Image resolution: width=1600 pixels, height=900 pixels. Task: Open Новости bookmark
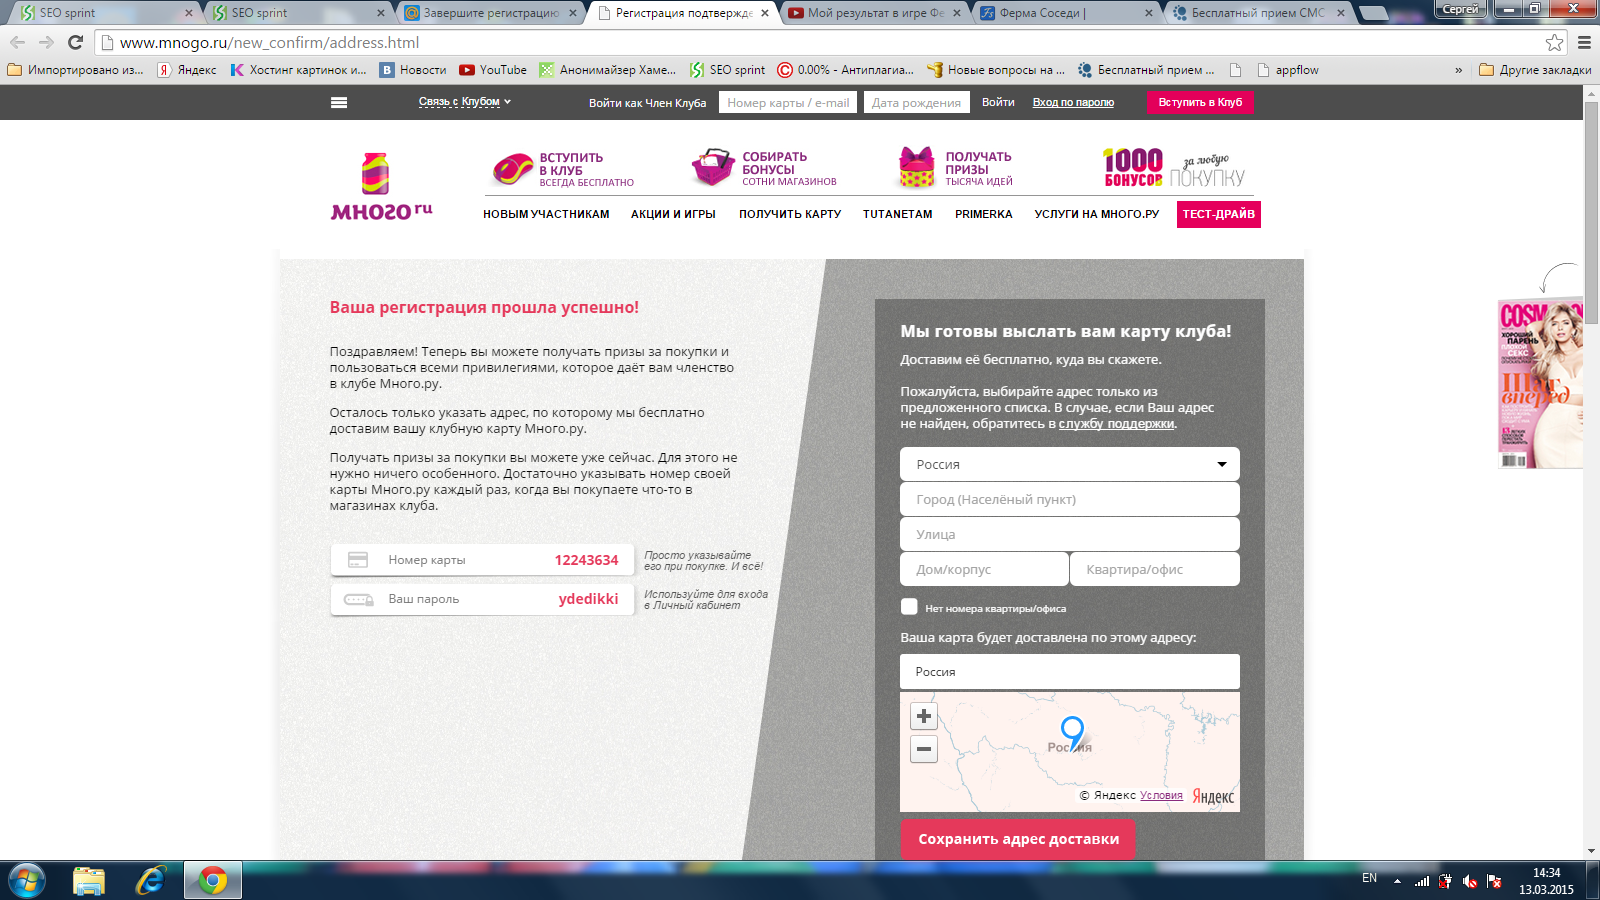pyautogui.click(x=413, y=70)
